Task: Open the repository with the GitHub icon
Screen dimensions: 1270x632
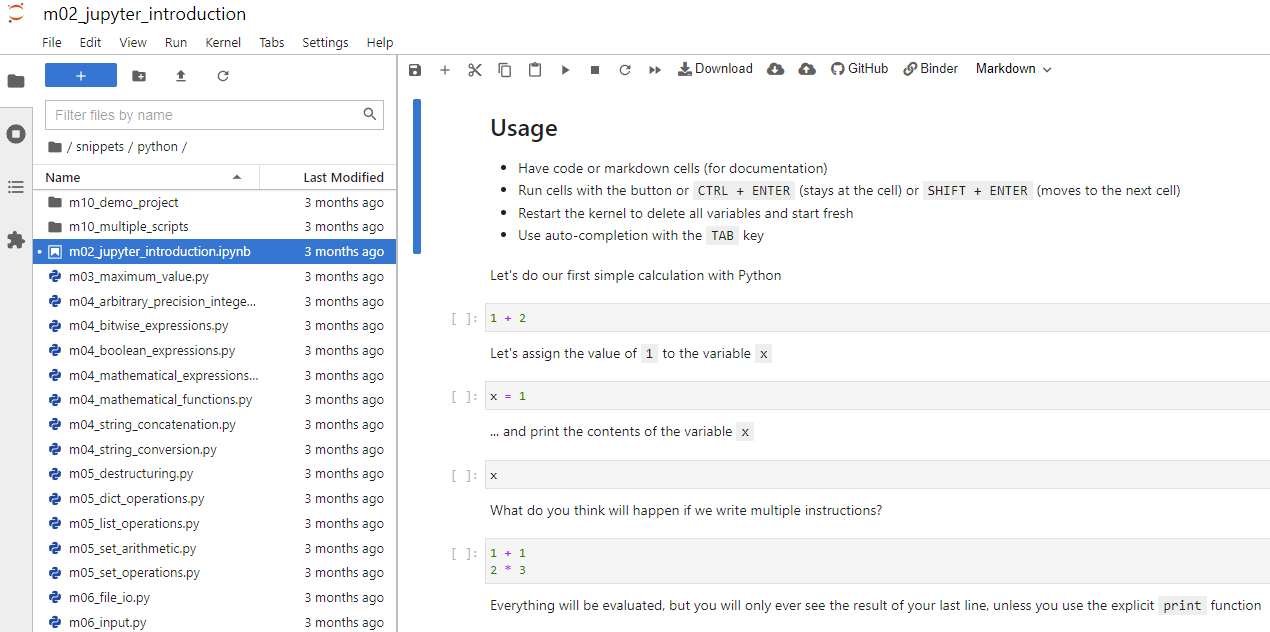Action: [858, 68]
